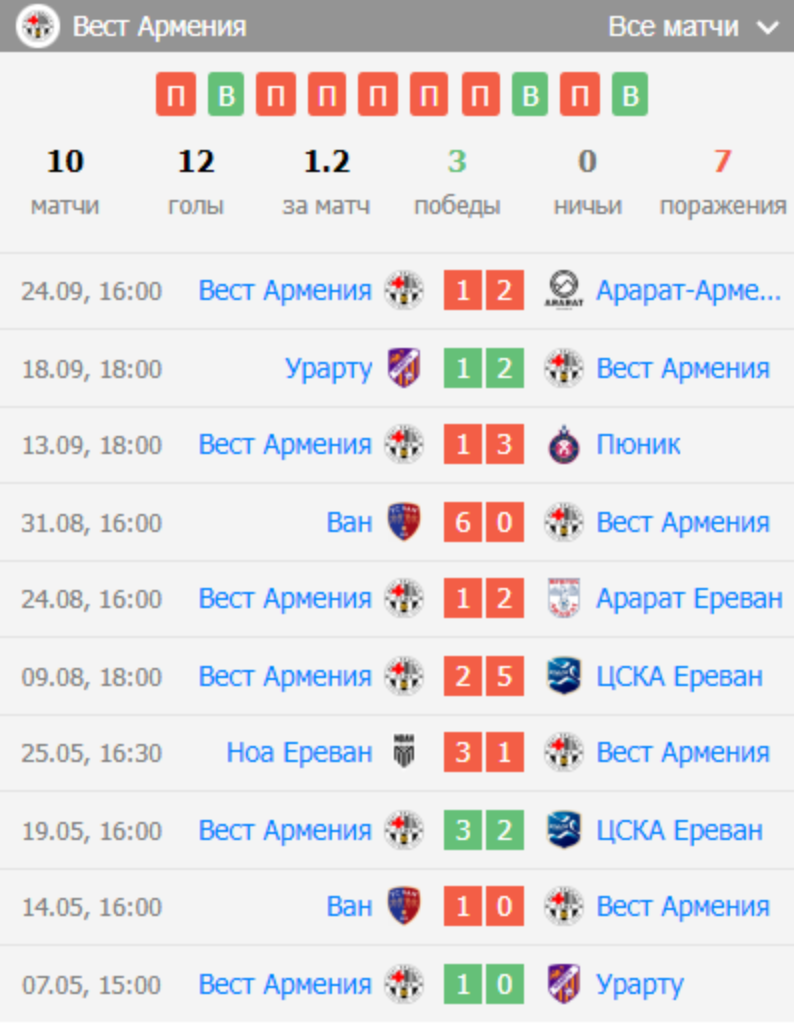Click 'Вест Армения' title in the header
This screenshot has height=1028, width=794.
click(x=159, y=27)
